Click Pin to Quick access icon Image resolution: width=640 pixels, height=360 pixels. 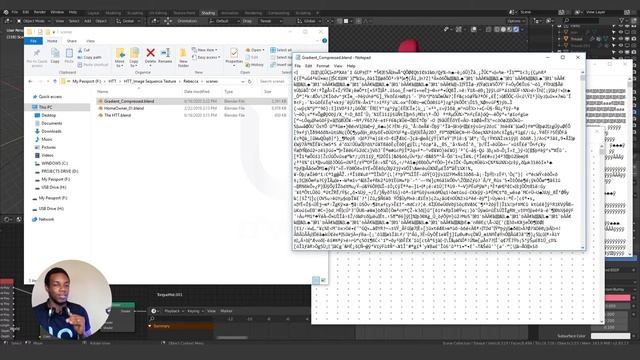coord(37,53)
